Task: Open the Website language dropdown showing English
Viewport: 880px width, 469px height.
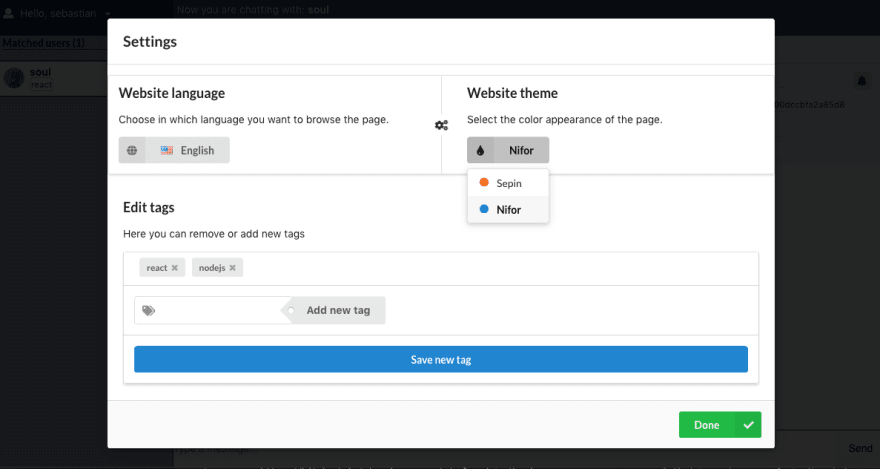Action: (x=174, y=150)
